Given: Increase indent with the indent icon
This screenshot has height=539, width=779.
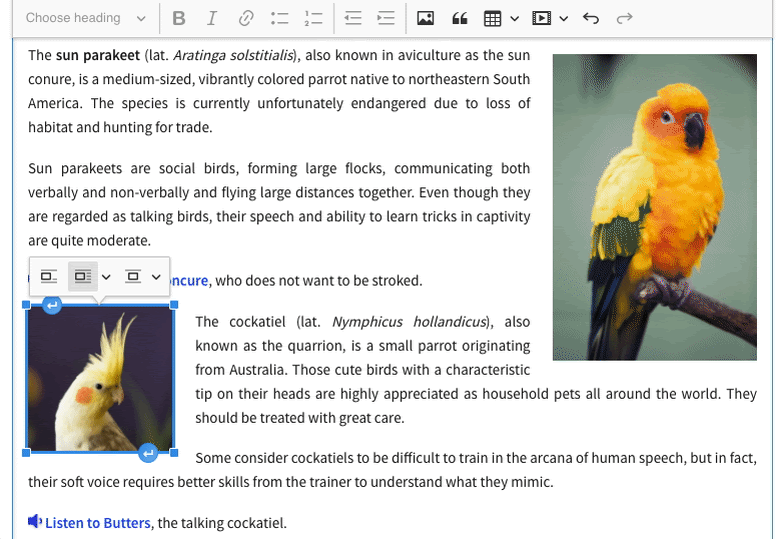Looking at the screenshot, I should coord(385,18).
